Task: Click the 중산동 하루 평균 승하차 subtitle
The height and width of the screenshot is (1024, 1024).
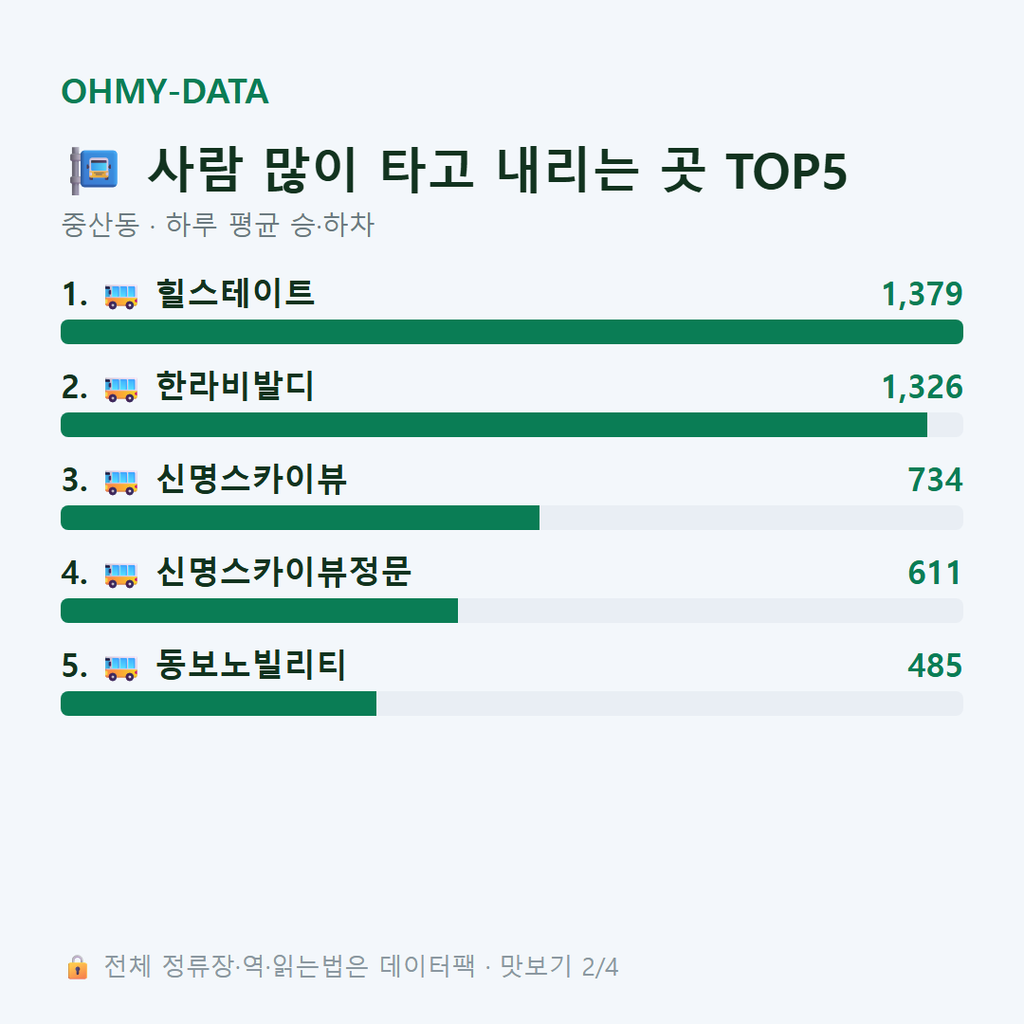Action: tap(217, 225)
